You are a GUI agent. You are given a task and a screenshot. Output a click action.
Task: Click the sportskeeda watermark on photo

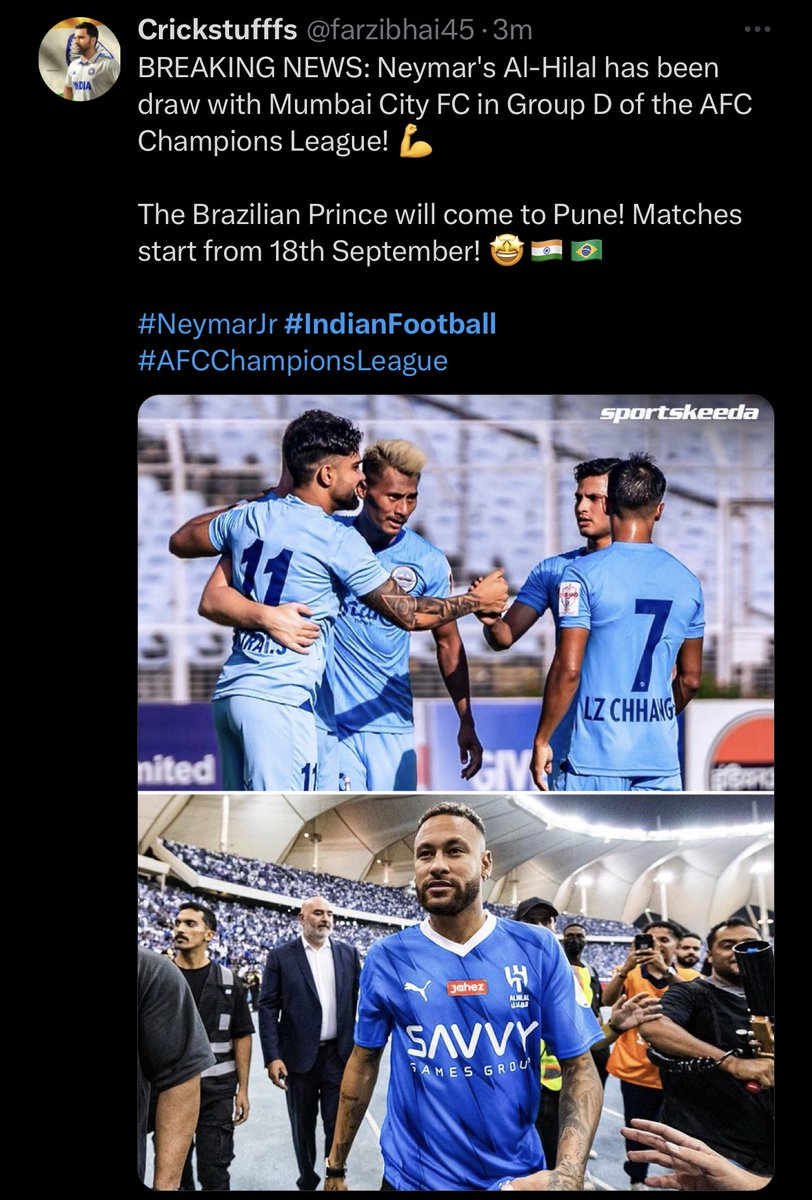(678, 412)
